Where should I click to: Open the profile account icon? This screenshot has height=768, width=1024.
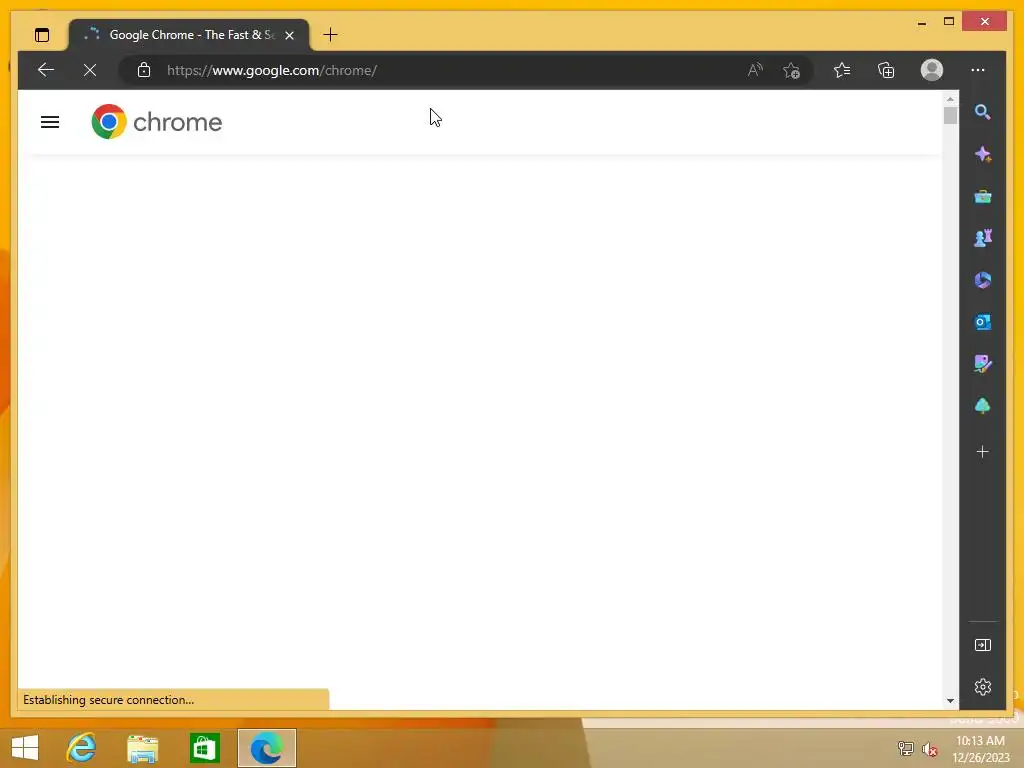click(932, 70)
